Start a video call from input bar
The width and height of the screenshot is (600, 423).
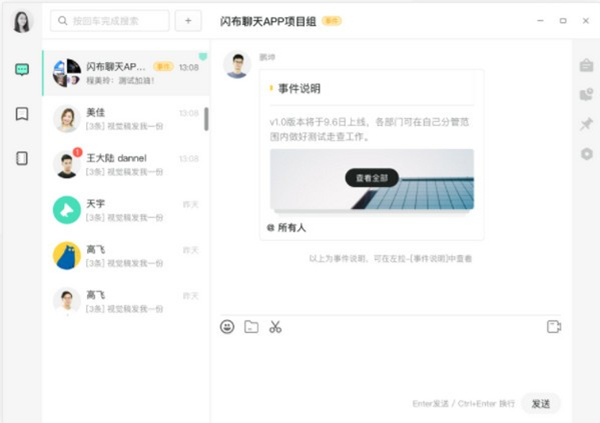pyautogui.click(x=553, y=326)
